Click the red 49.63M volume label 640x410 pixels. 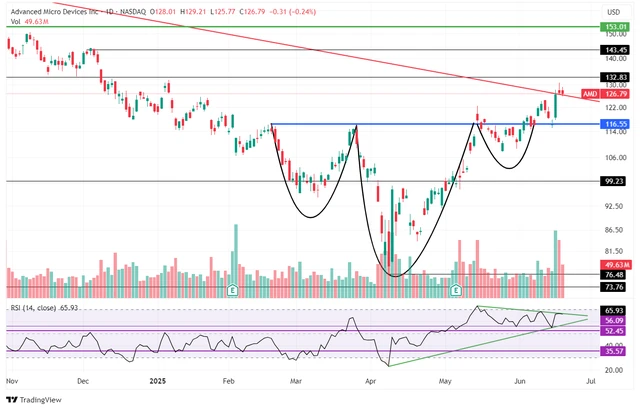click(x=616, y=264)
